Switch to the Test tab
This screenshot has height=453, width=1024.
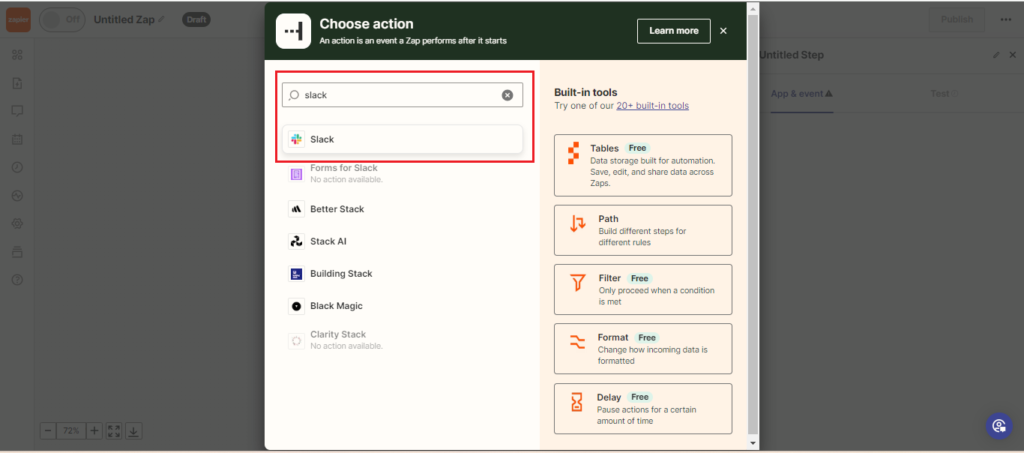(944, 93)
